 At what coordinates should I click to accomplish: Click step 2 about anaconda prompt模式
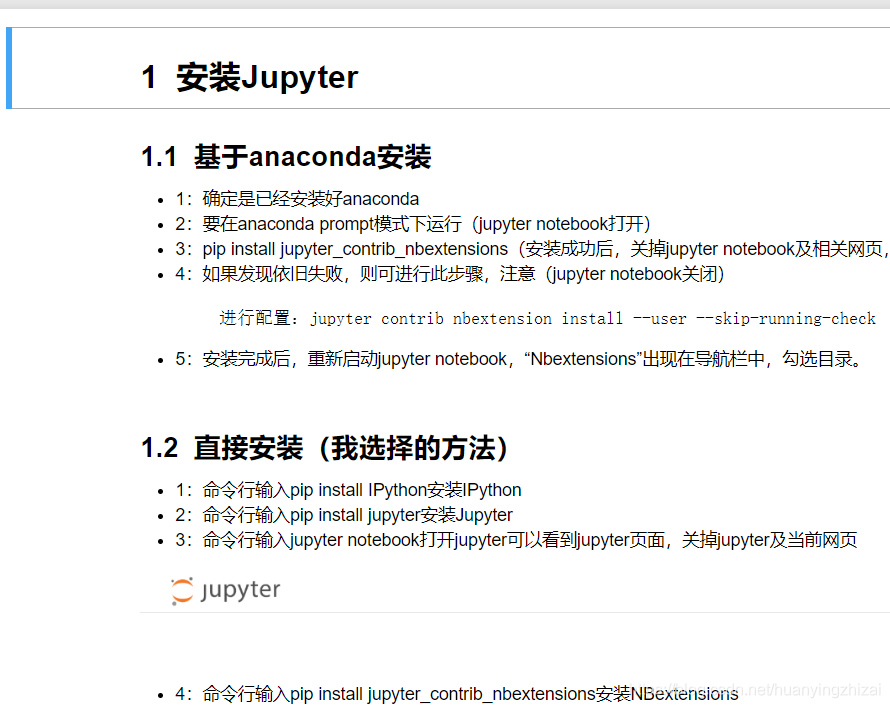click(x=413, y=224)
